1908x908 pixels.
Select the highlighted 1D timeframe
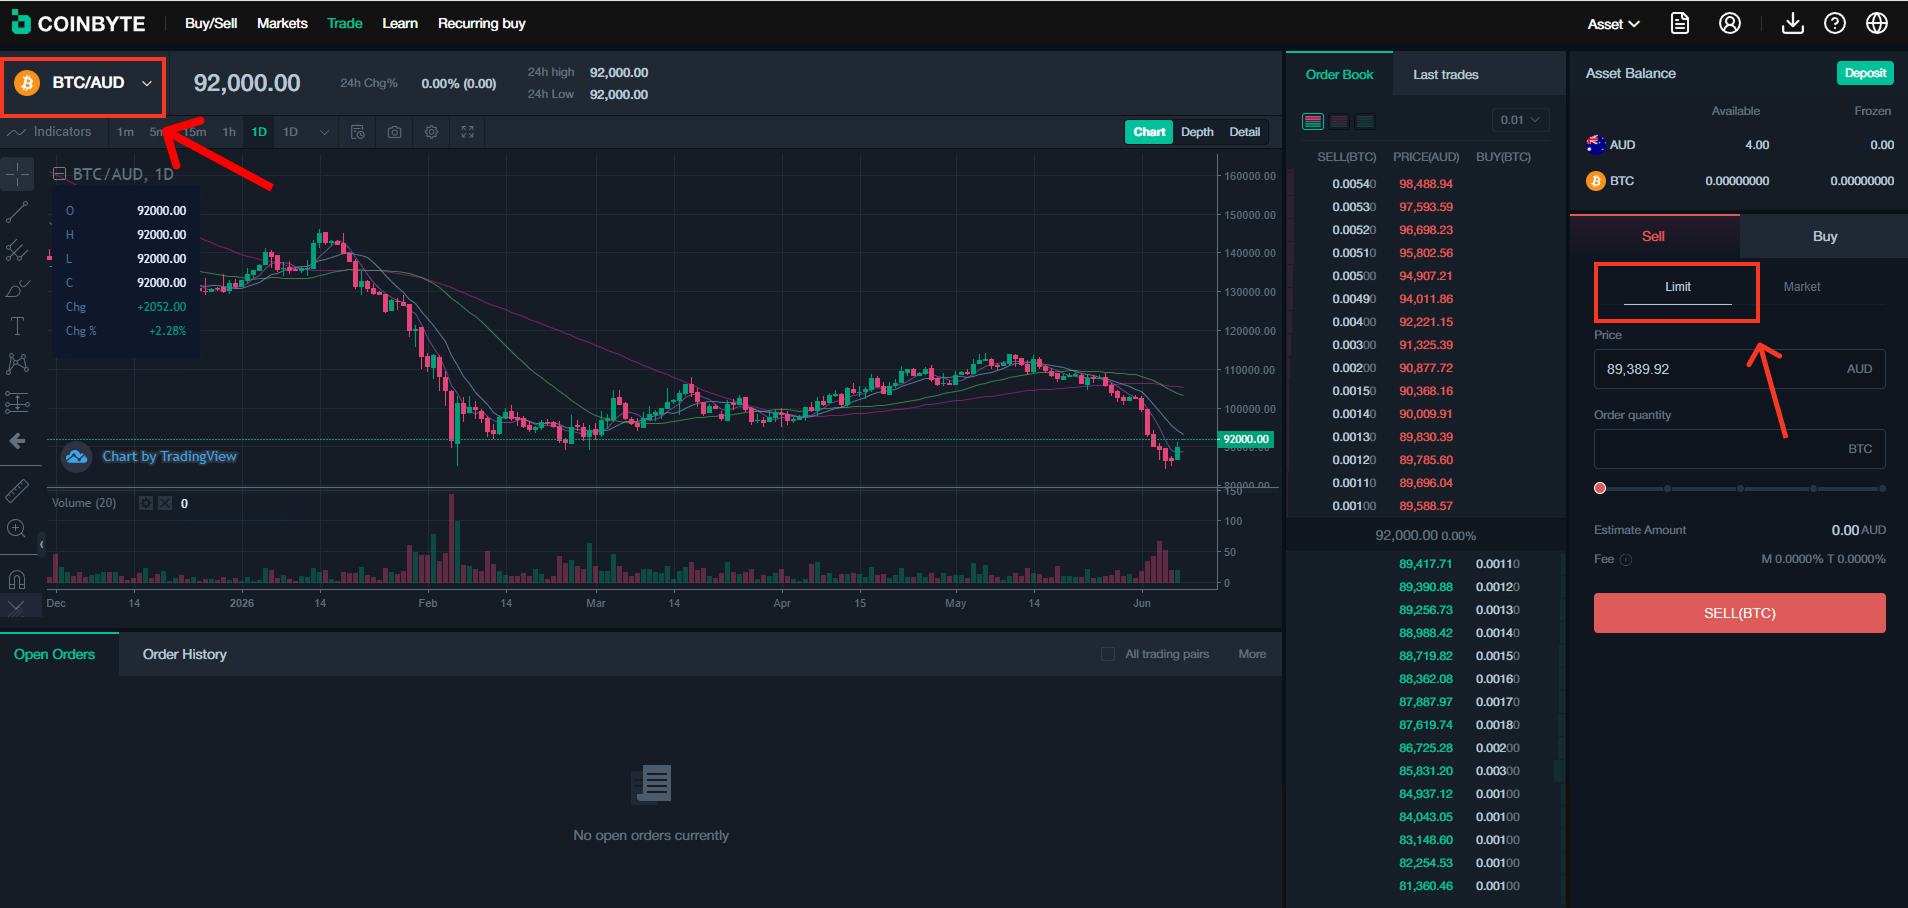[259, 132]
